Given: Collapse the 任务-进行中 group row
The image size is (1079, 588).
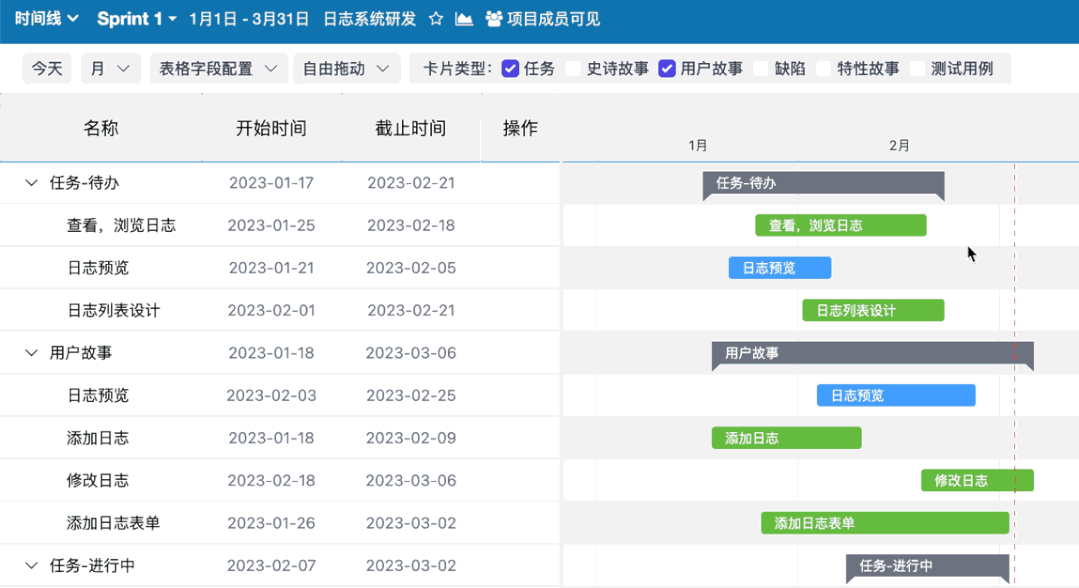Looking at the screenshot, I should (31, 565).
